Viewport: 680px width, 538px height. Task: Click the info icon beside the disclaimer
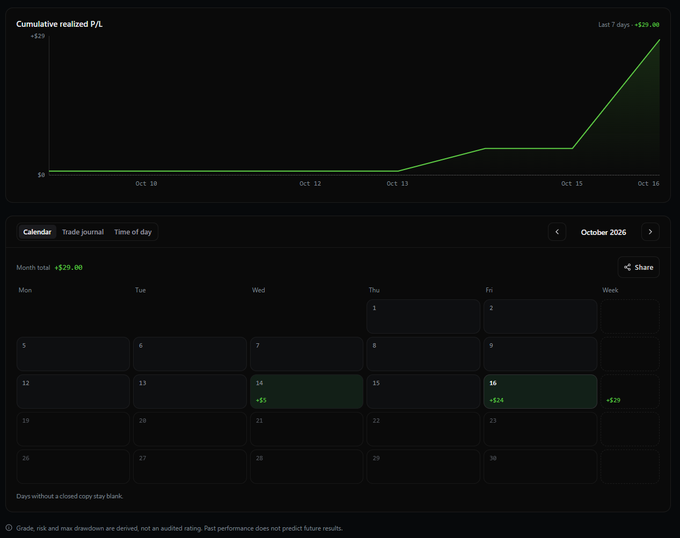coord(9,528)
